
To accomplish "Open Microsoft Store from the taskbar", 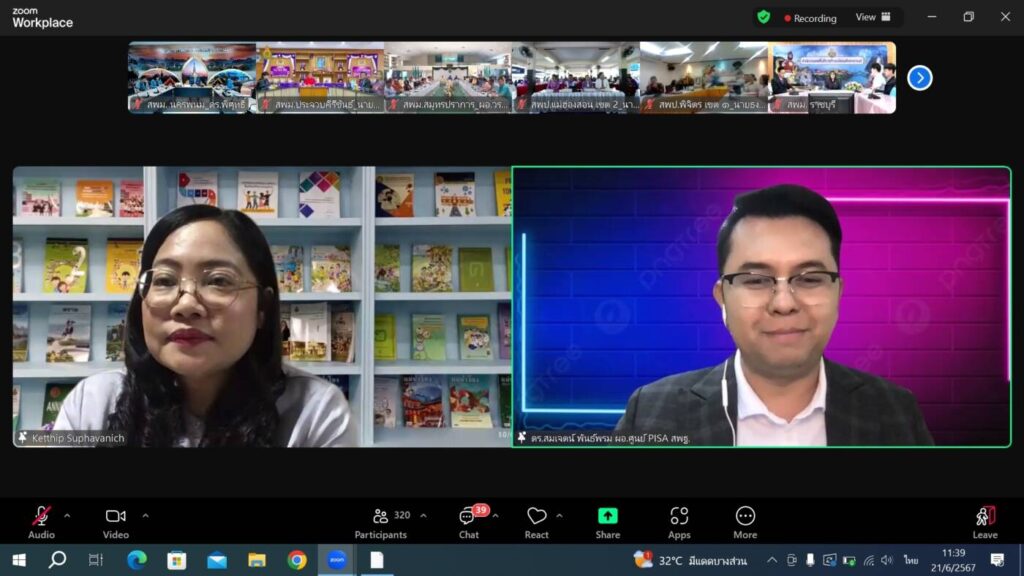I will coord(176,560).
